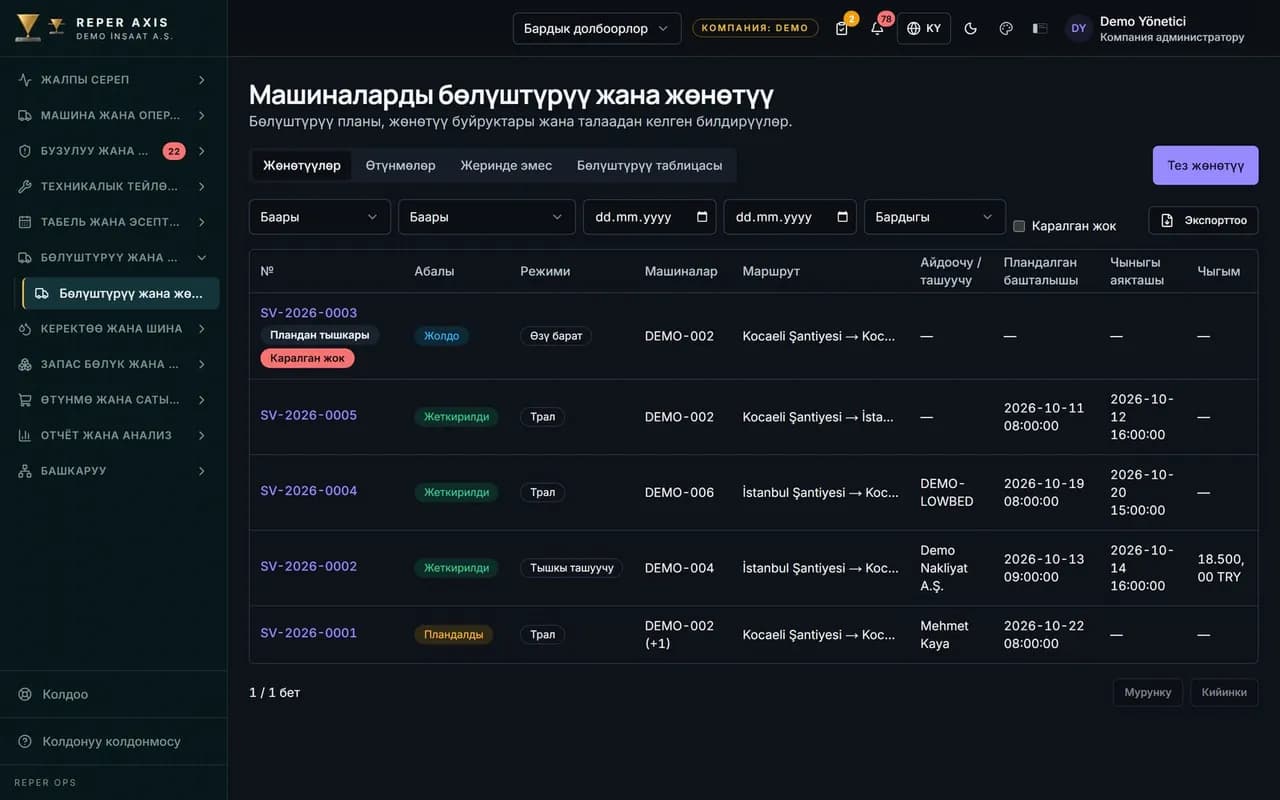
Task: Click the ЖАЛПЫ СЕРЕП pulse icon
Action: point(25,80)
